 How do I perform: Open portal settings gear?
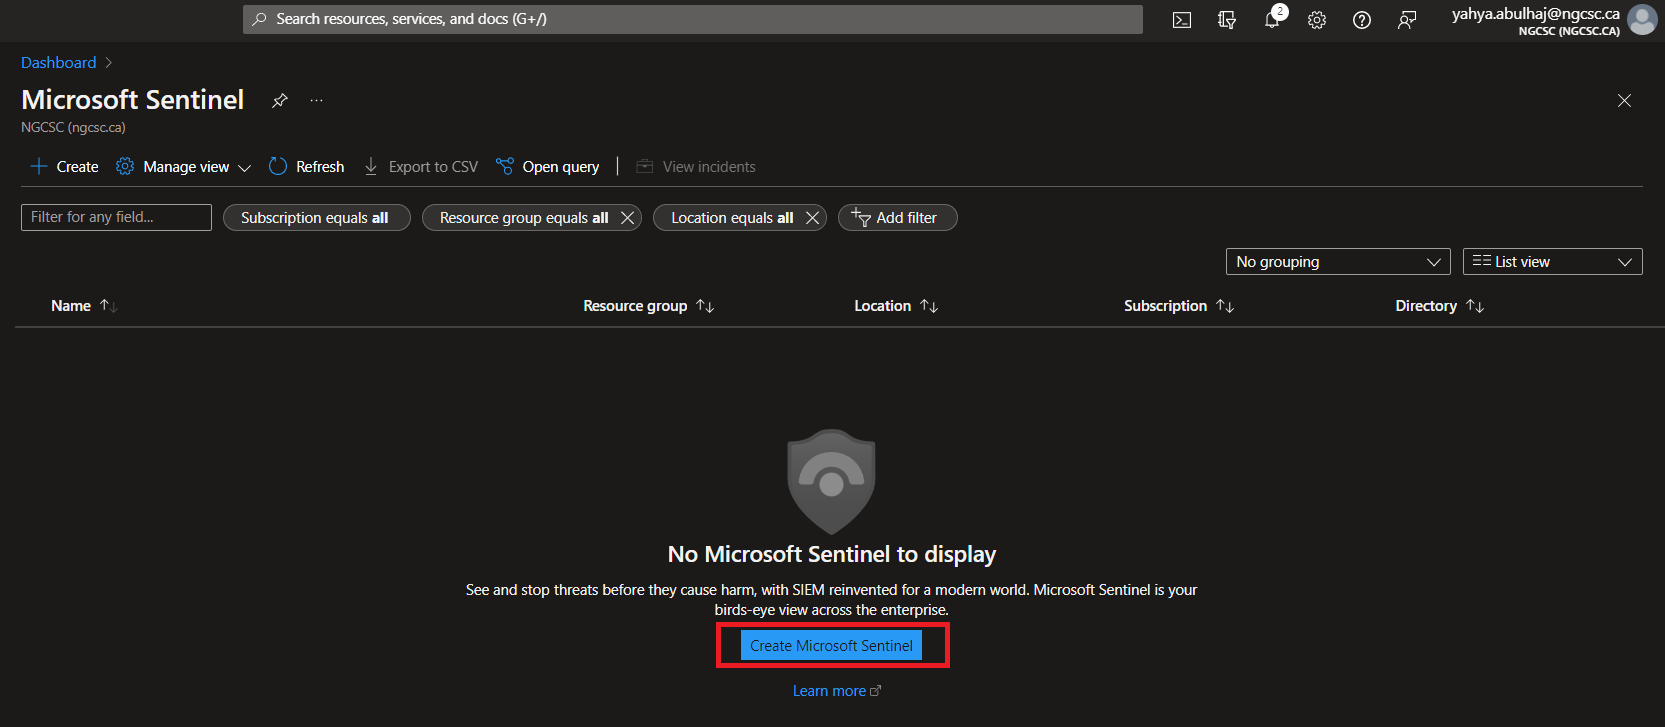click(x=1317, y=20)
